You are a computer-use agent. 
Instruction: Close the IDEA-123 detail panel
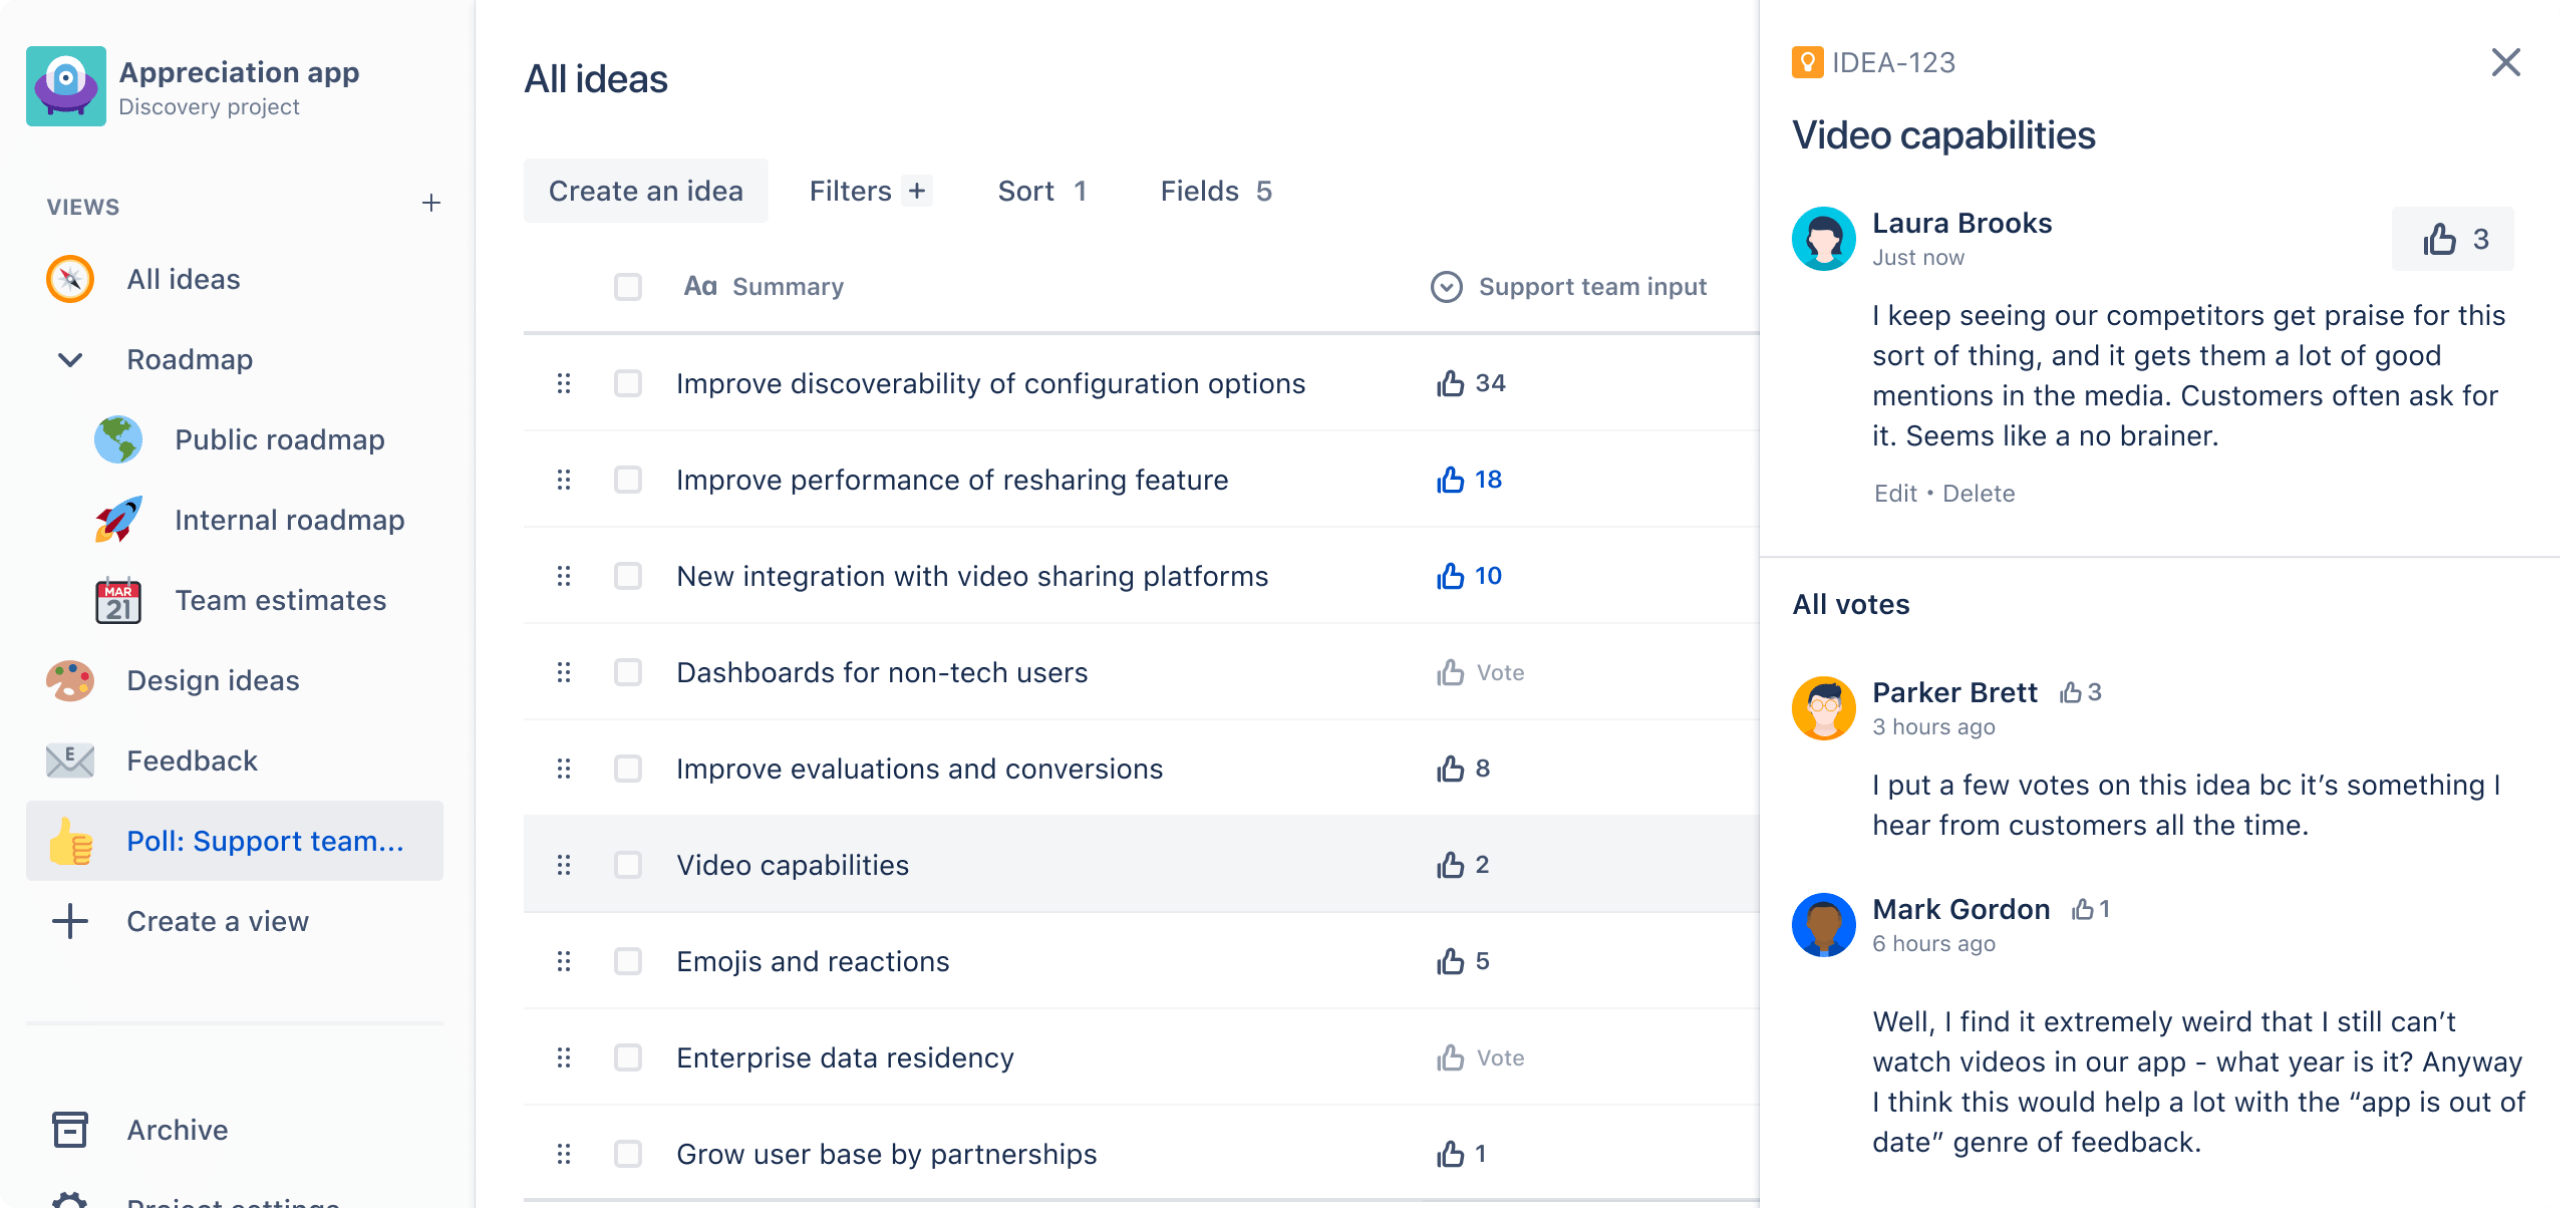pos(2505,63)
